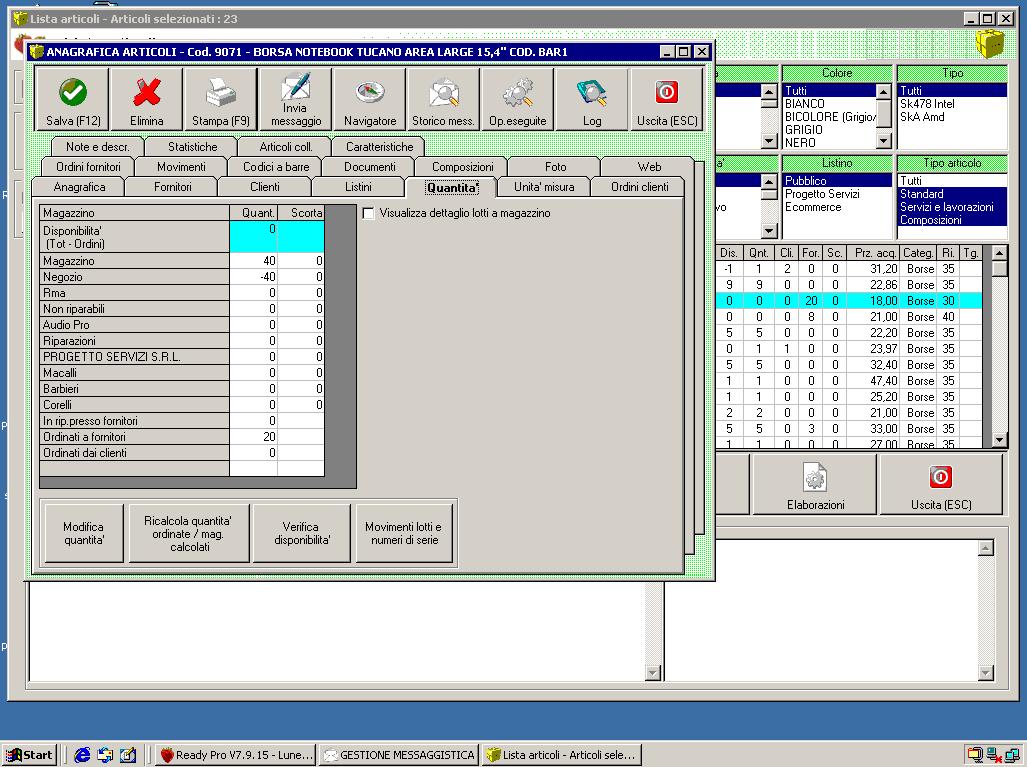Open Movimenti lotti e numeri di serie
The width and height of the screenshot is (1027, 767).
(x=403, y=533)
